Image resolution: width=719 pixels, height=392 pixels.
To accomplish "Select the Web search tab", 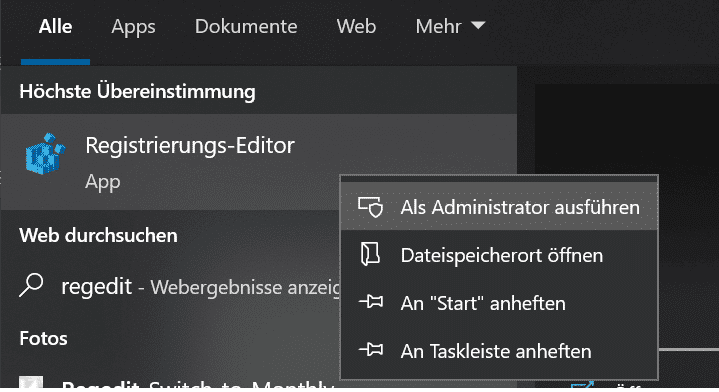I will click(x=356, y=27).
